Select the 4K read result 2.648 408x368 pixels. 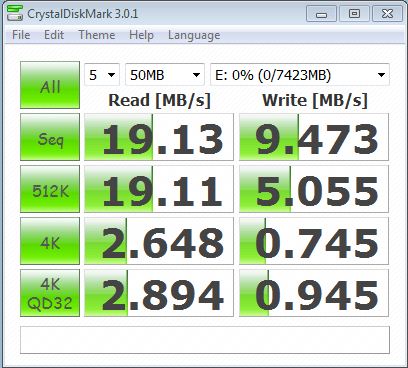[x=159, y=241]
